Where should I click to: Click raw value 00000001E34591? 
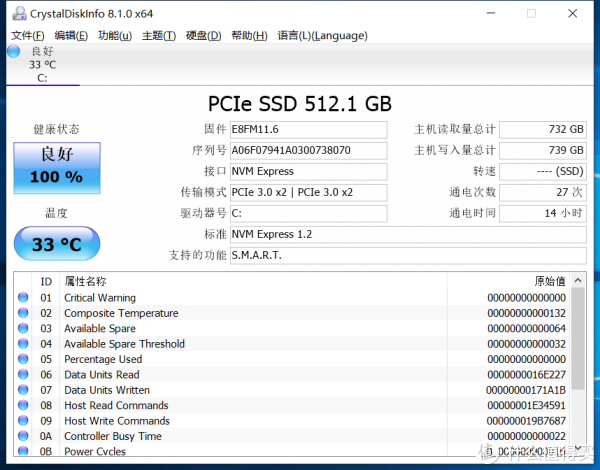coord(527,405)
